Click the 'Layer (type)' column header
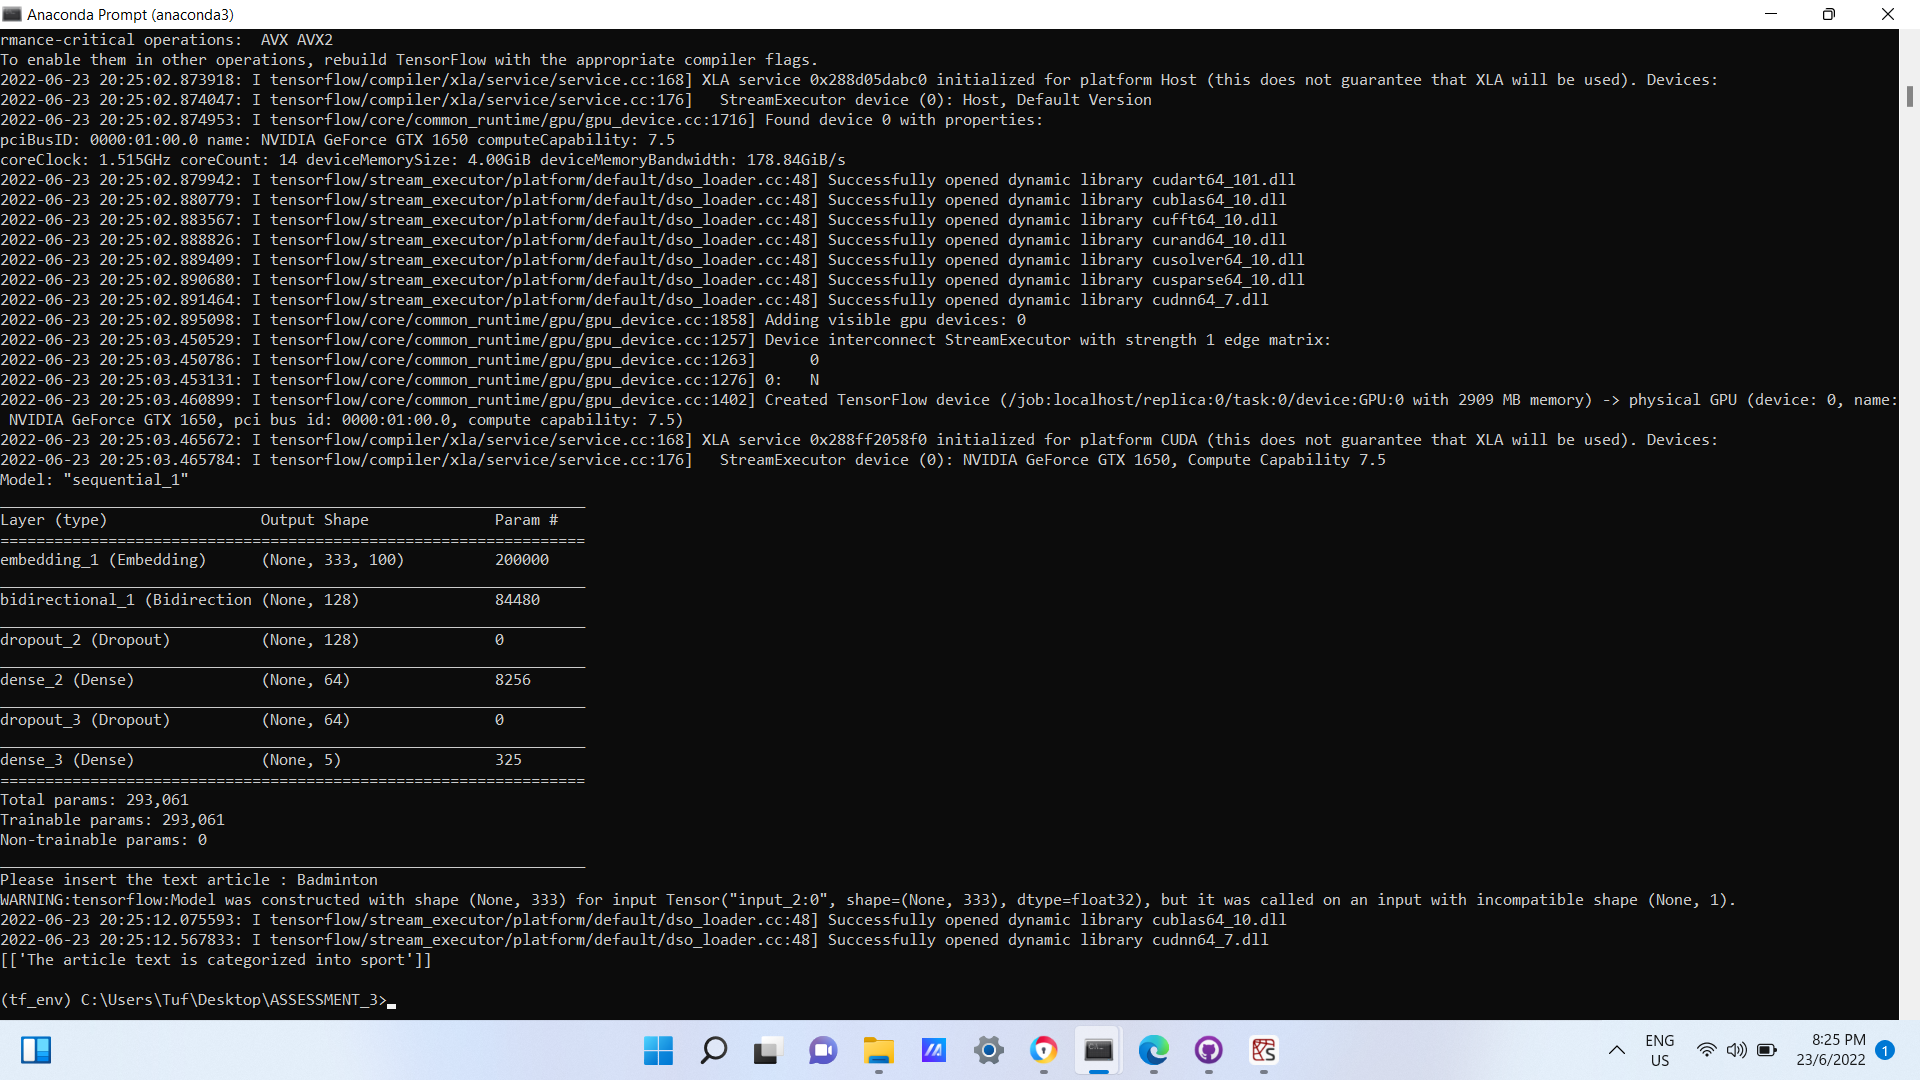Viewport: 1920px width, 1080px height. (x=54, y=520)
